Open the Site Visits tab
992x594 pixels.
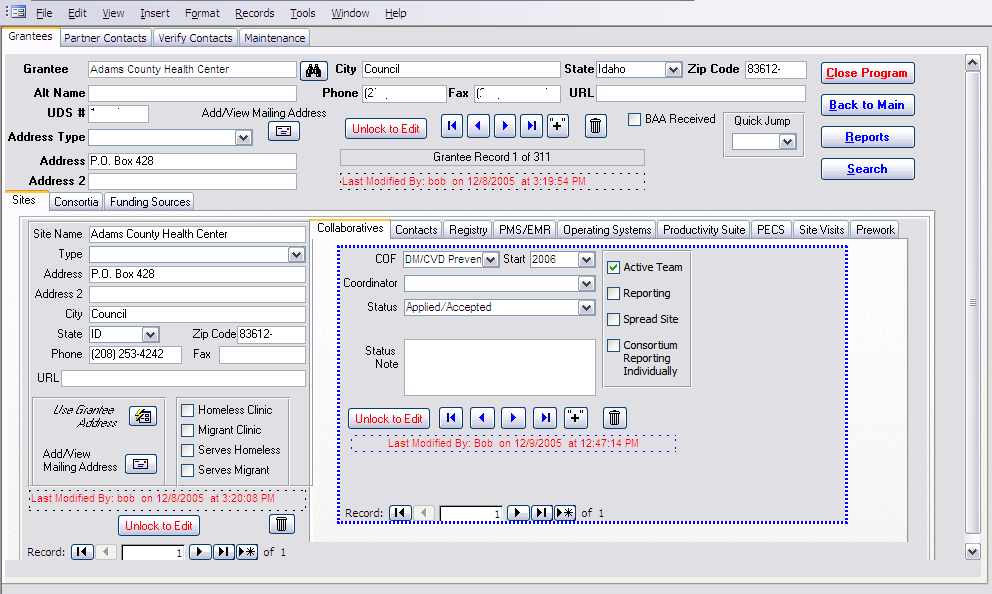tap(821, 230)
